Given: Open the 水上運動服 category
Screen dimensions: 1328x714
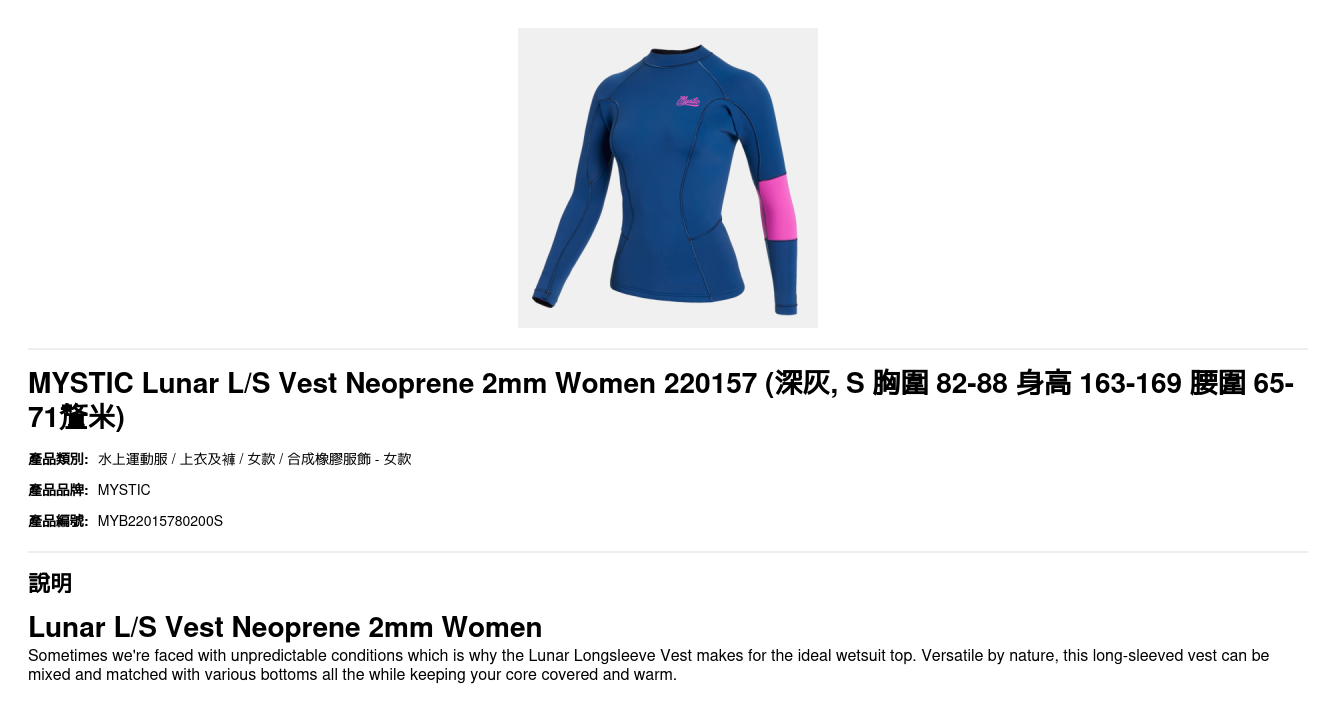Looking at the screenshot, I should click(x=133, y=459).
